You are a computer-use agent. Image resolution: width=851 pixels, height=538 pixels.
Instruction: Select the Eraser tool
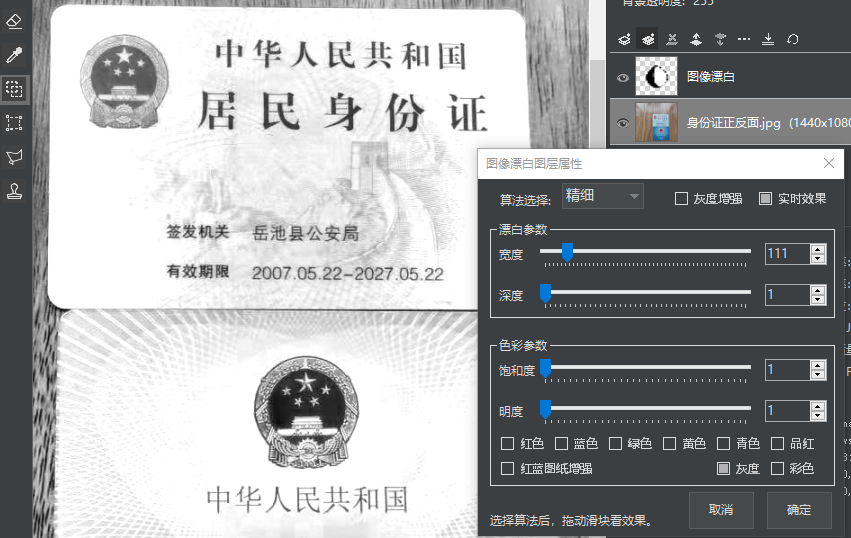pos(14,21)
